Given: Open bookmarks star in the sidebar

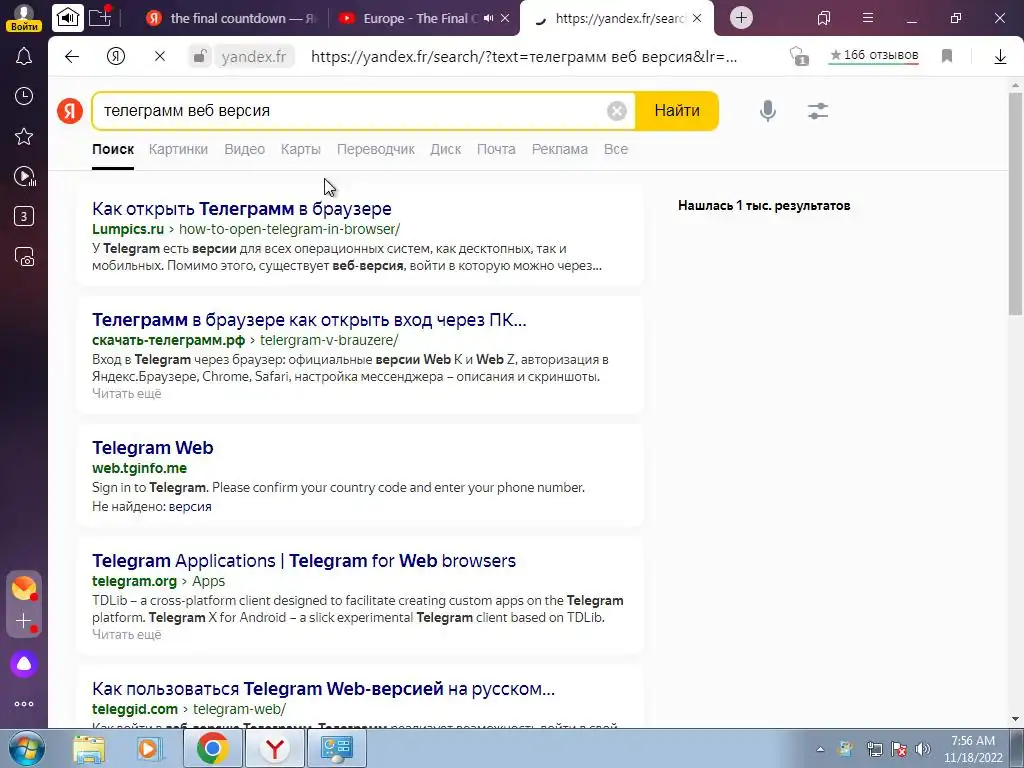Looking at the screenshot, I should [24, 136].
